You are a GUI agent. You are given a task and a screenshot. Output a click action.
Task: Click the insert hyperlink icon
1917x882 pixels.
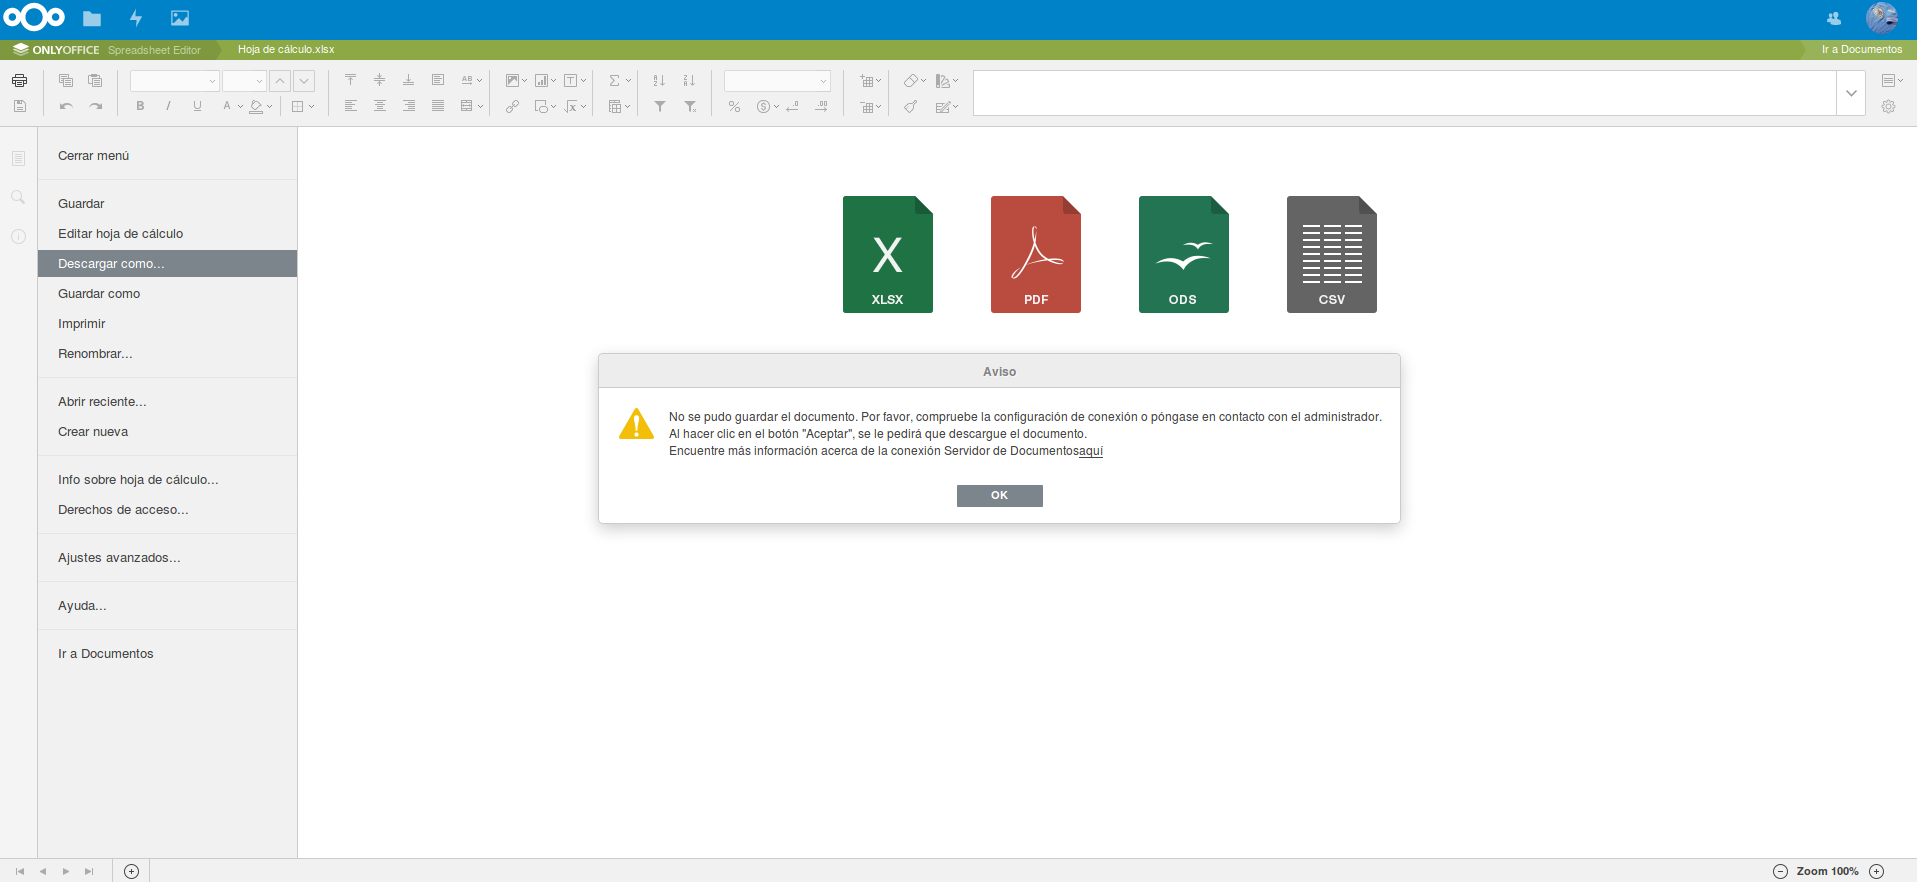(x=512, y=106)
